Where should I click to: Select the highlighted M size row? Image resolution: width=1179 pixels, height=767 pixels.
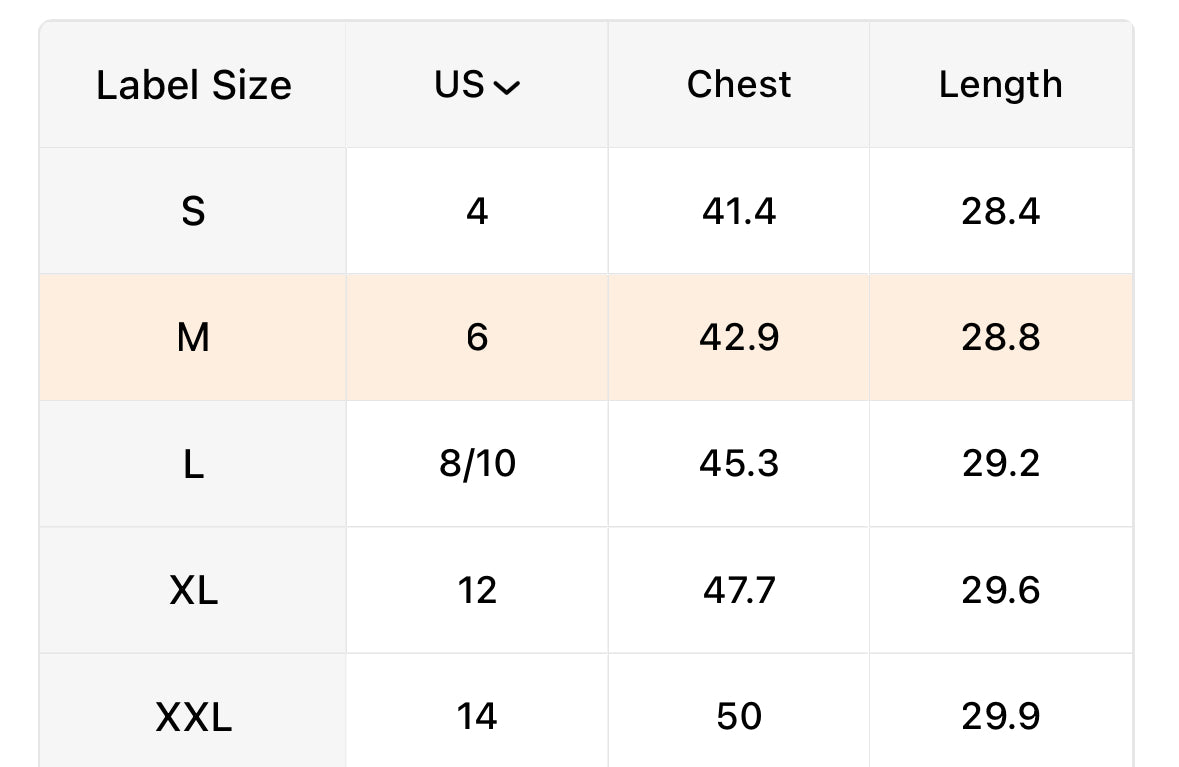pos(586,337)
